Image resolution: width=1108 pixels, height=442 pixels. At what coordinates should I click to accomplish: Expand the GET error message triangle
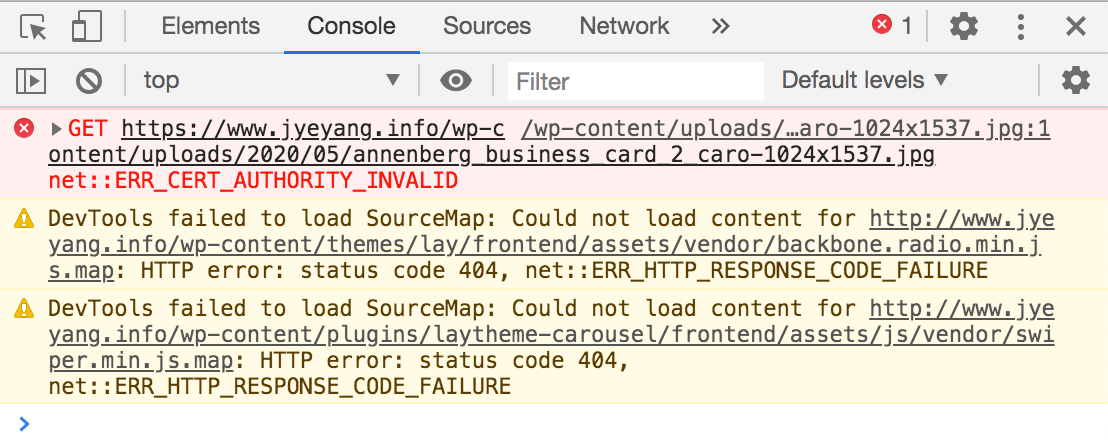(x=57, y=129)
